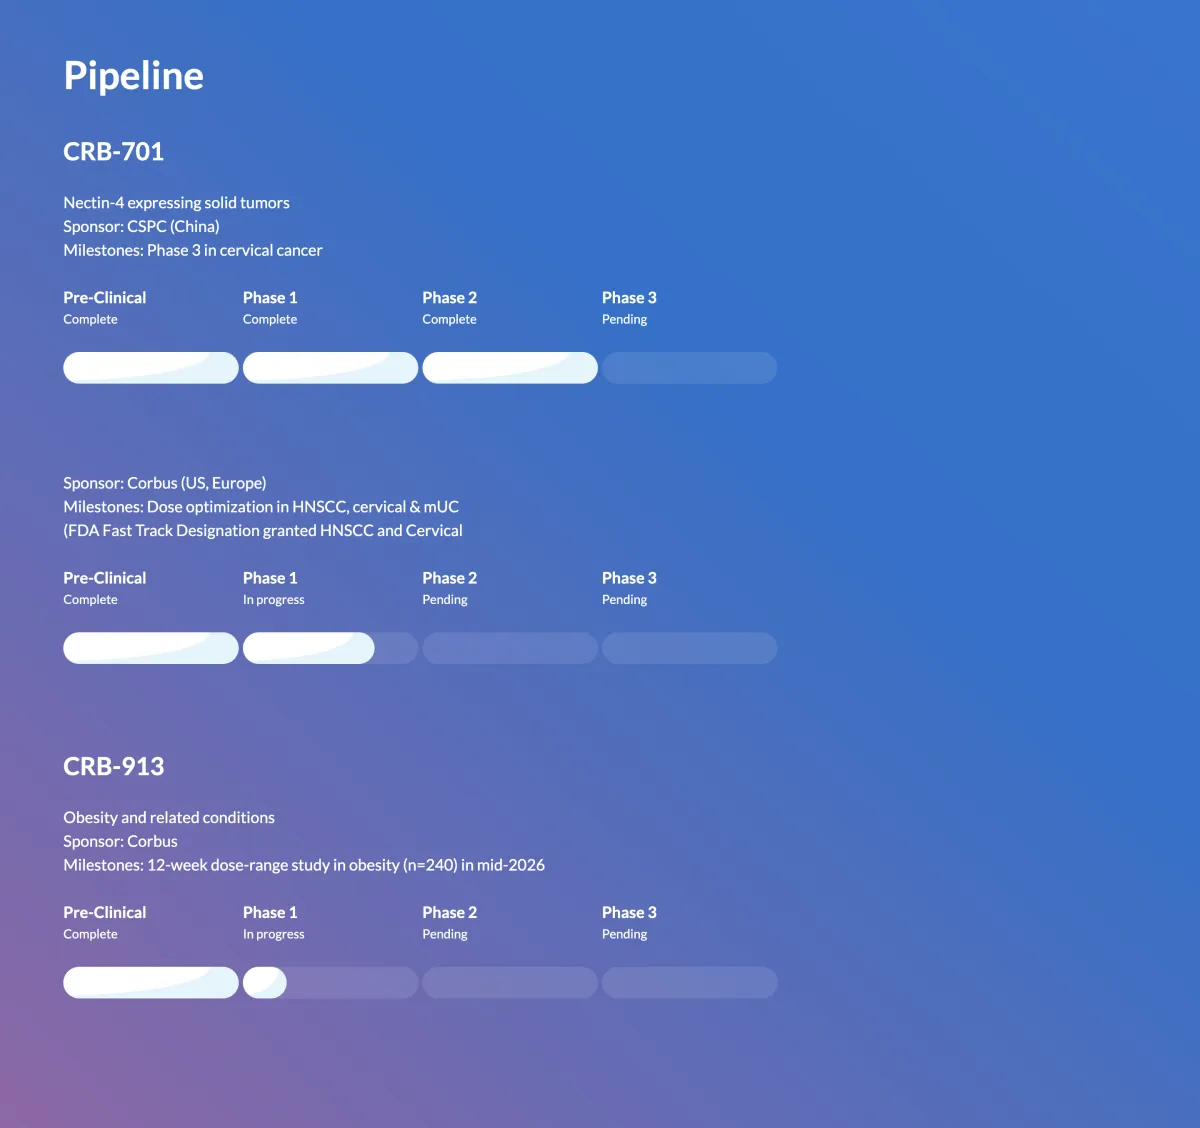Click the Pipeline page heading
Viewport: 1200px width, 1128px height.
tap(134, 76)
